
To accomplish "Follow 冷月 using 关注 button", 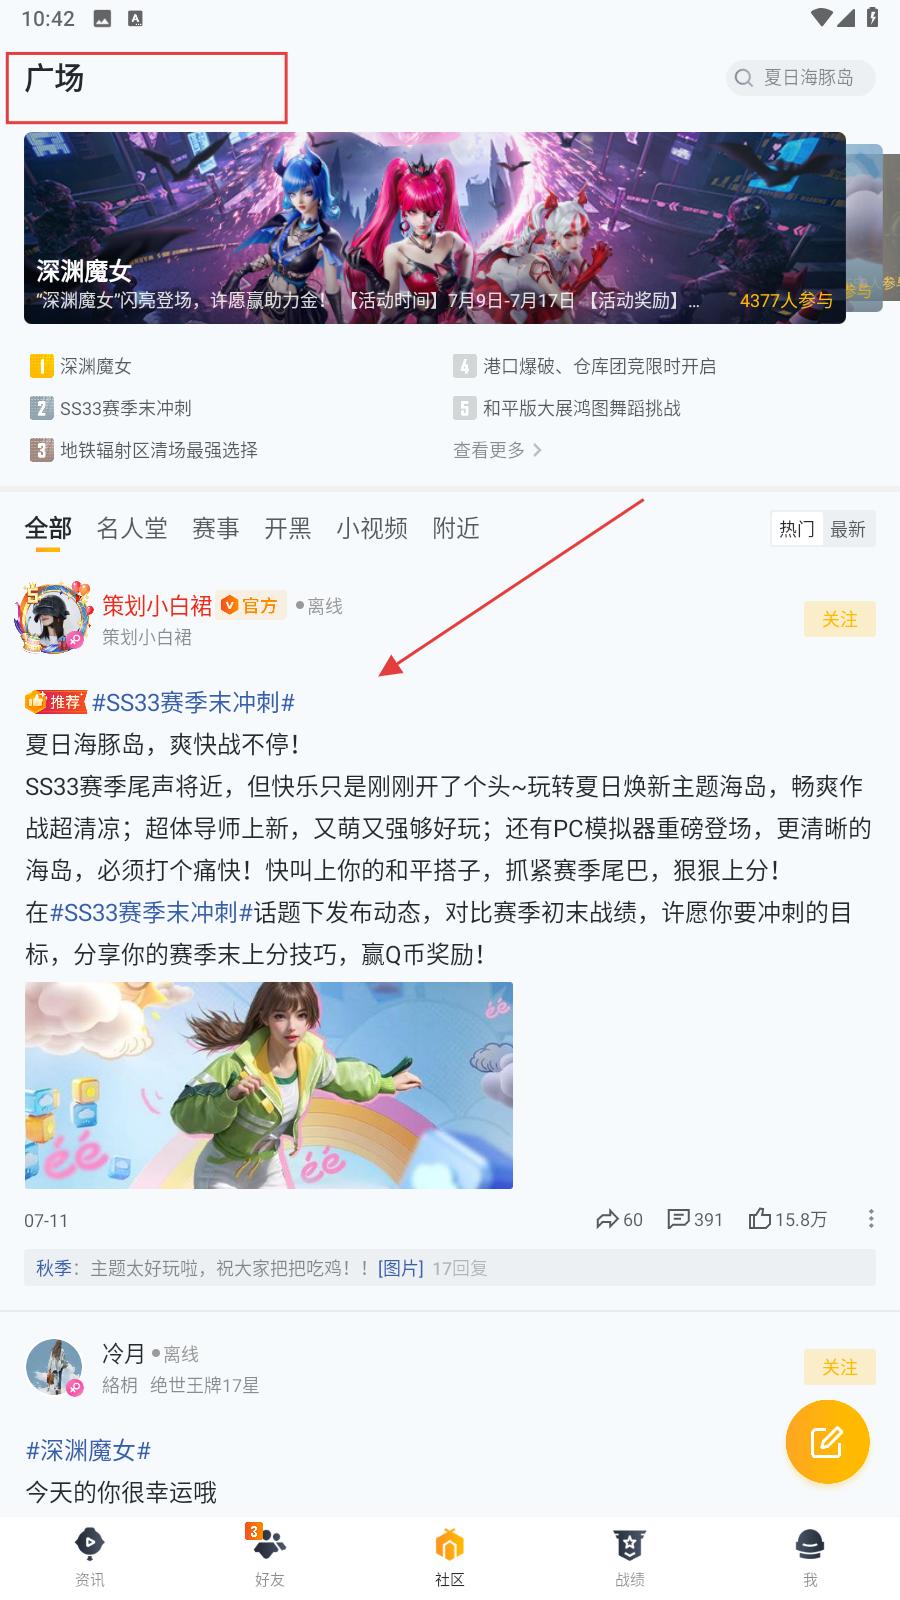I will (x=840, y=1367).
